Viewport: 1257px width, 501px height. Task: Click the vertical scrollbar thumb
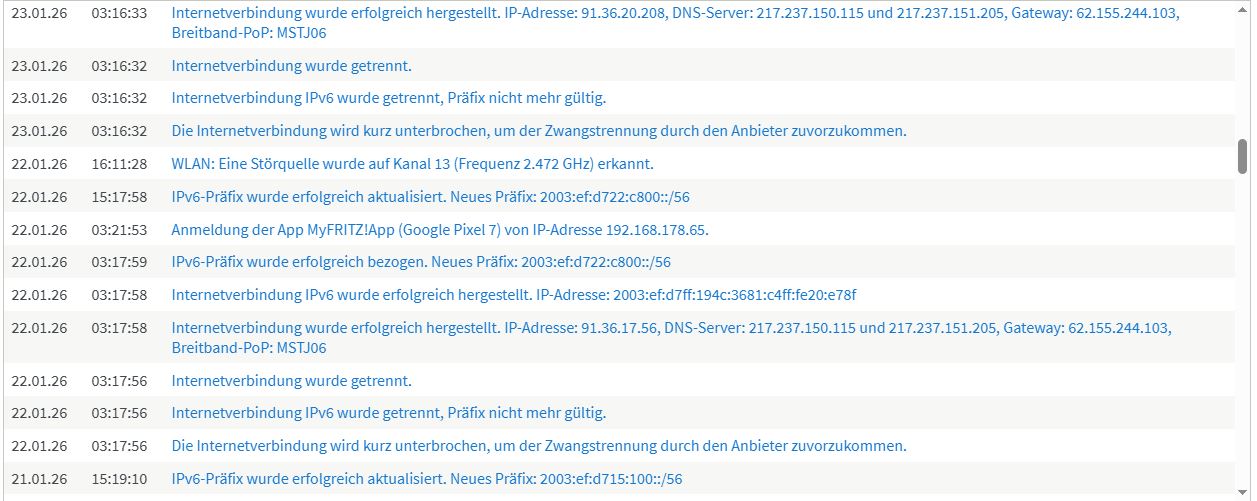tap(1242, 156)
